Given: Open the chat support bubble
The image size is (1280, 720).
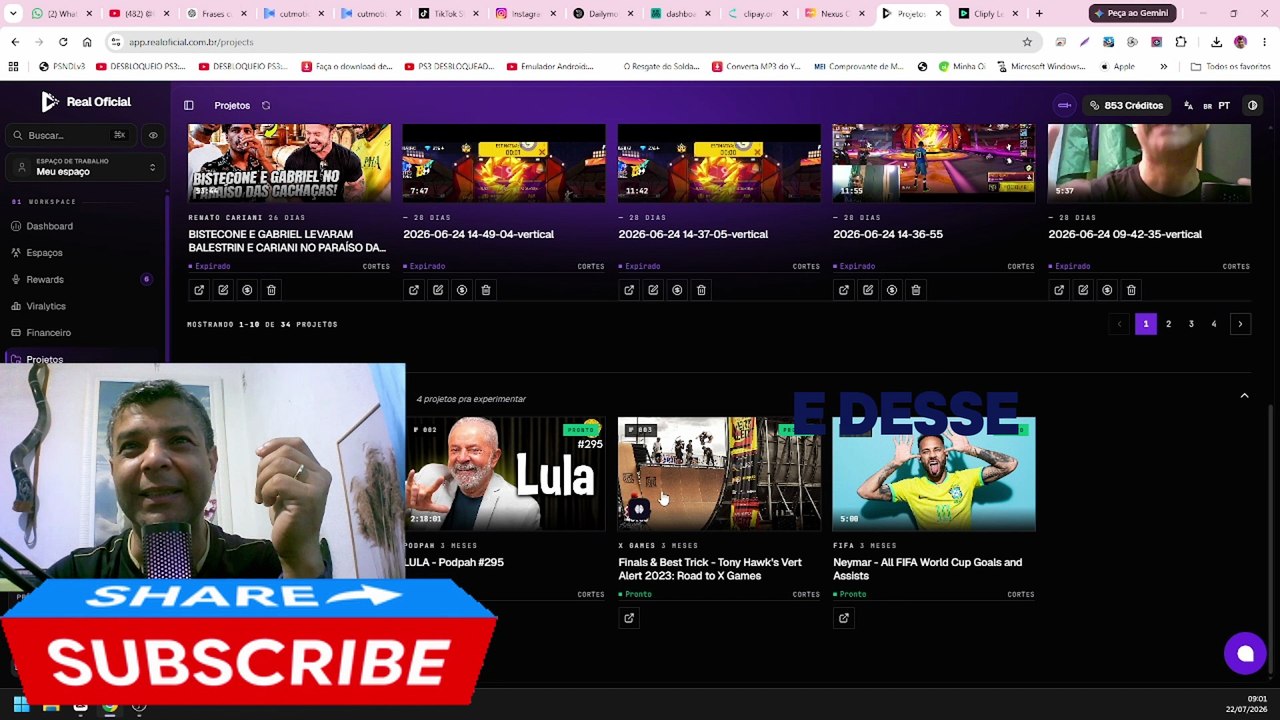Looking at the screenshot, I should [1245, 654].
